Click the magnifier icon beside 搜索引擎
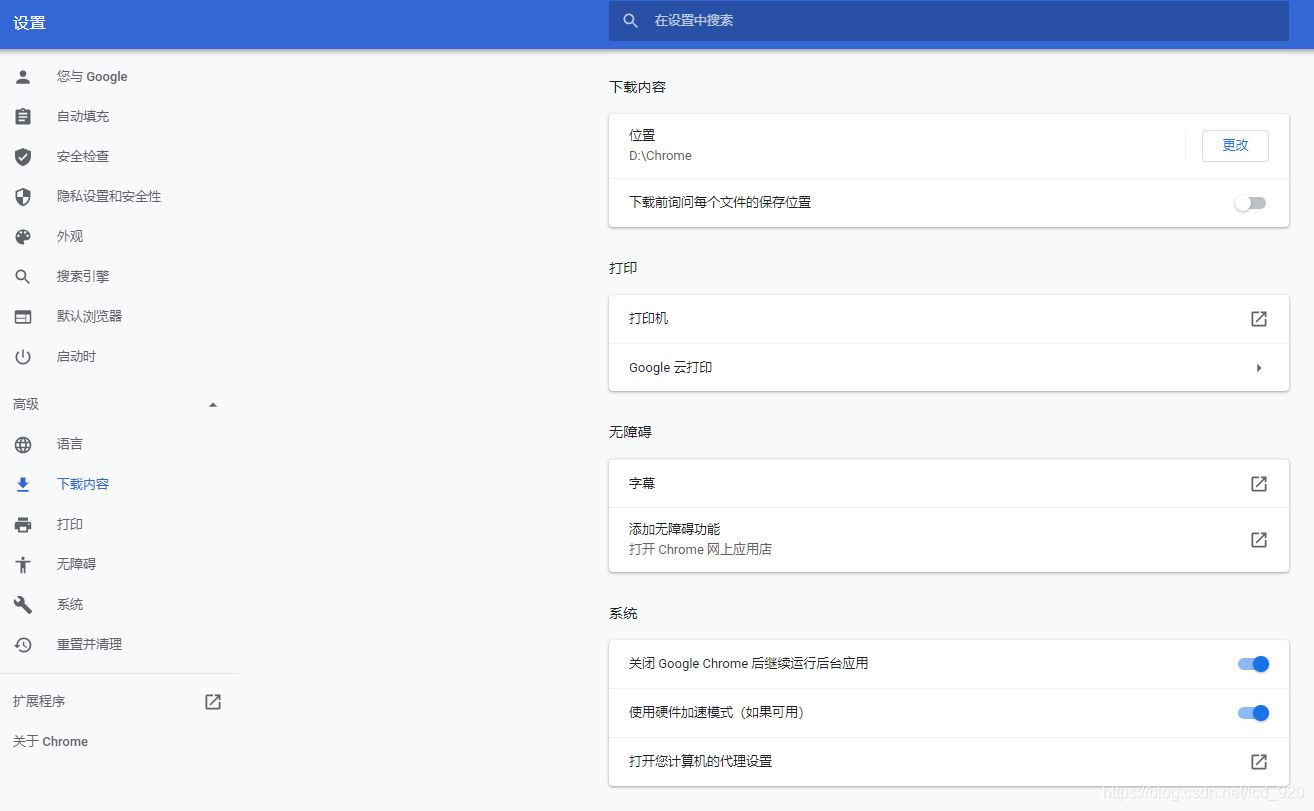1314x811 pixels. coord(23,277)
